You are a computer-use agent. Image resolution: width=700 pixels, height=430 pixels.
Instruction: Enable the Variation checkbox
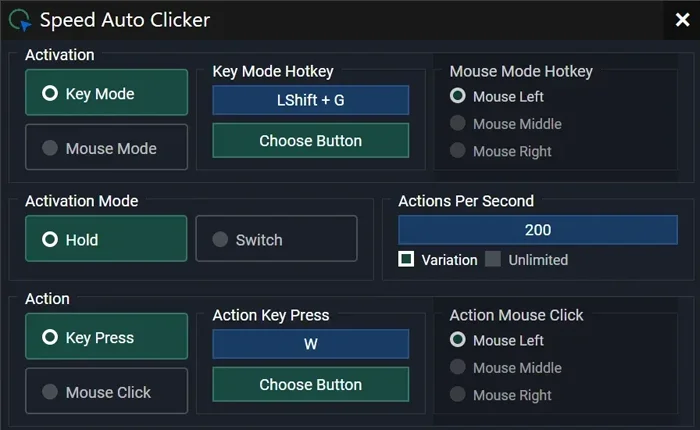[407, 260]
